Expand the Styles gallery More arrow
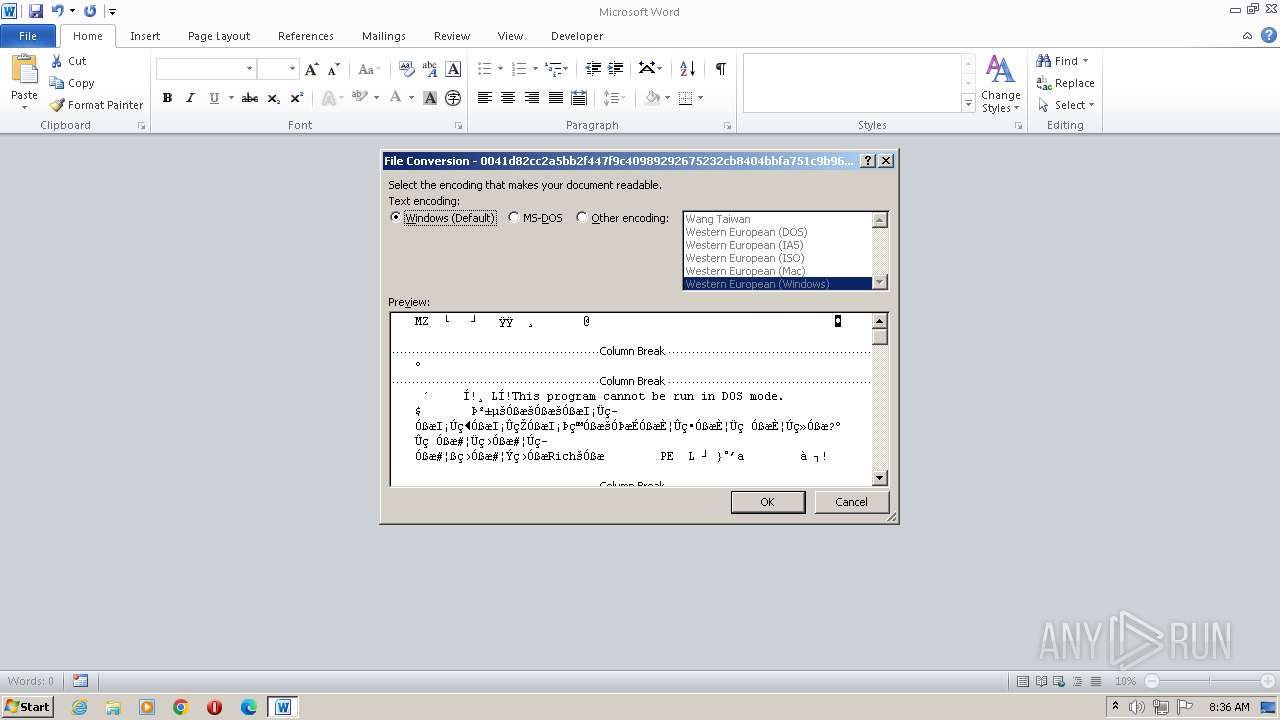Screen dimensions: 1280x720 [968, 103]
